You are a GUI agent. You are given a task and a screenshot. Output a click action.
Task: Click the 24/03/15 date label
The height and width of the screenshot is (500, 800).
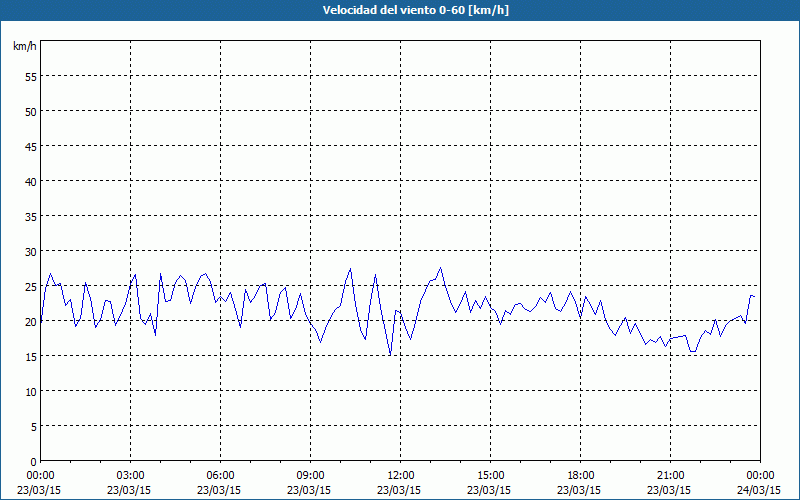[759, 490]
